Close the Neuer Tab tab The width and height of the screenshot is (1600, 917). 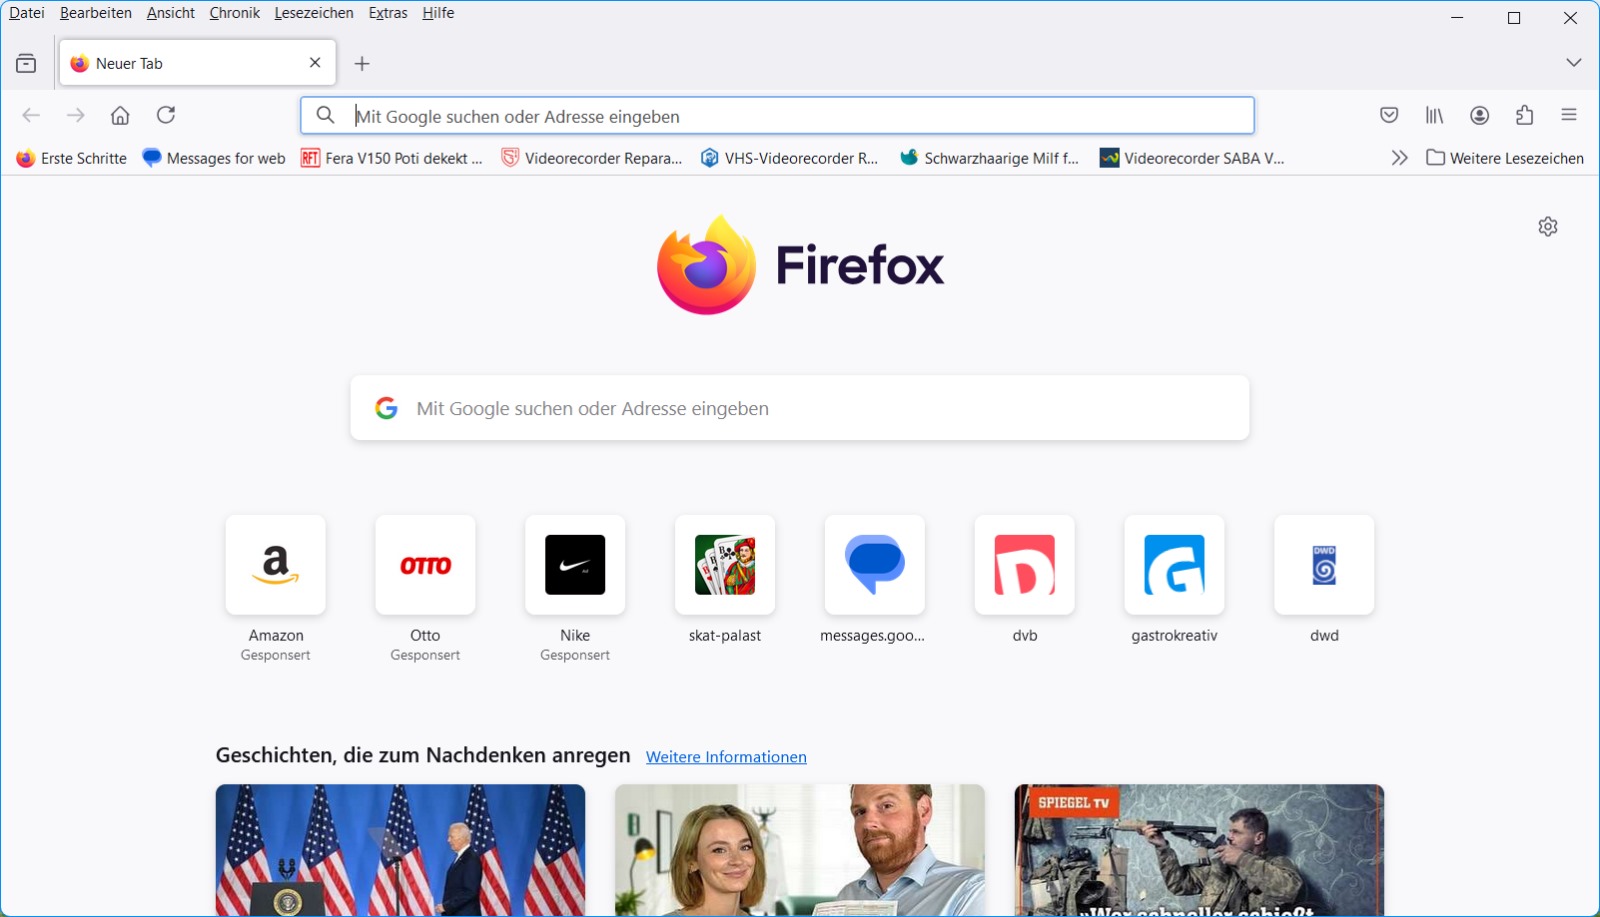pos(315,63)
